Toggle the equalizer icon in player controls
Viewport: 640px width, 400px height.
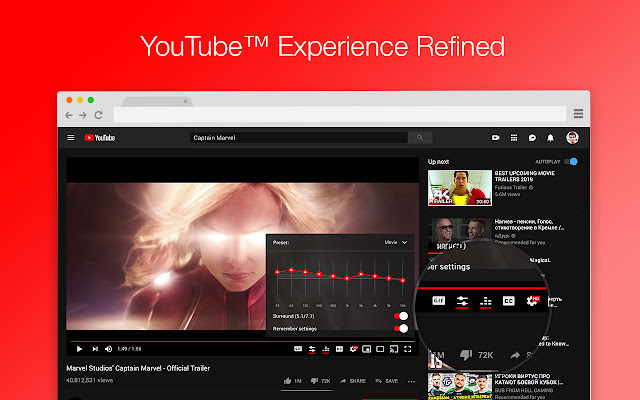point(326,349)
